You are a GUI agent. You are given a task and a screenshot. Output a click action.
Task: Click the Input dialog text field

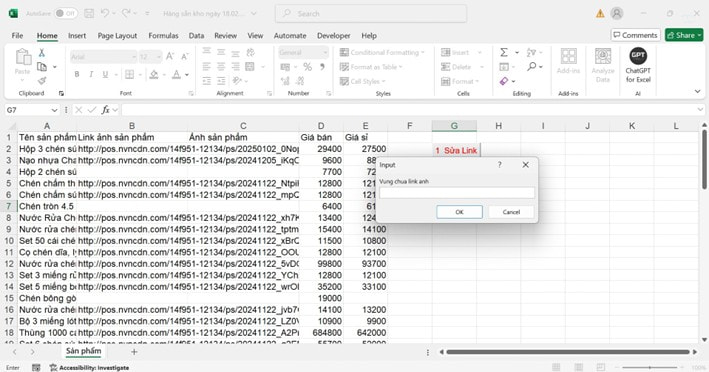click(457, 193)
